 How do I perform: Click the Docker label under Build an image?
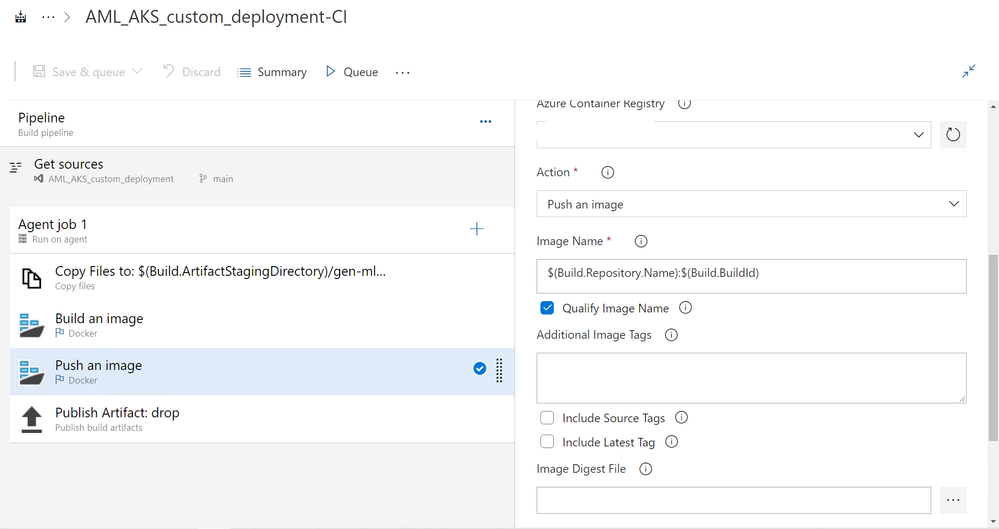[83, 333]
